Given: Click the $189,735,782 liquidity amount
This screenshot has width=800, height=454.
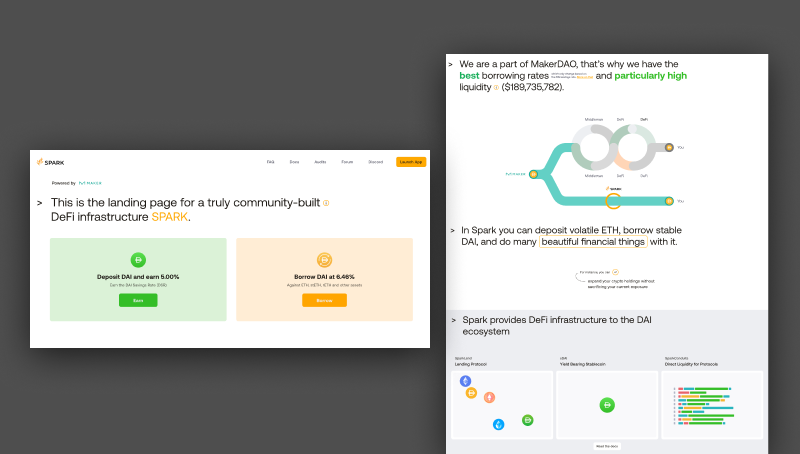Looking at the screenshot, I should [x=533, y=87].
